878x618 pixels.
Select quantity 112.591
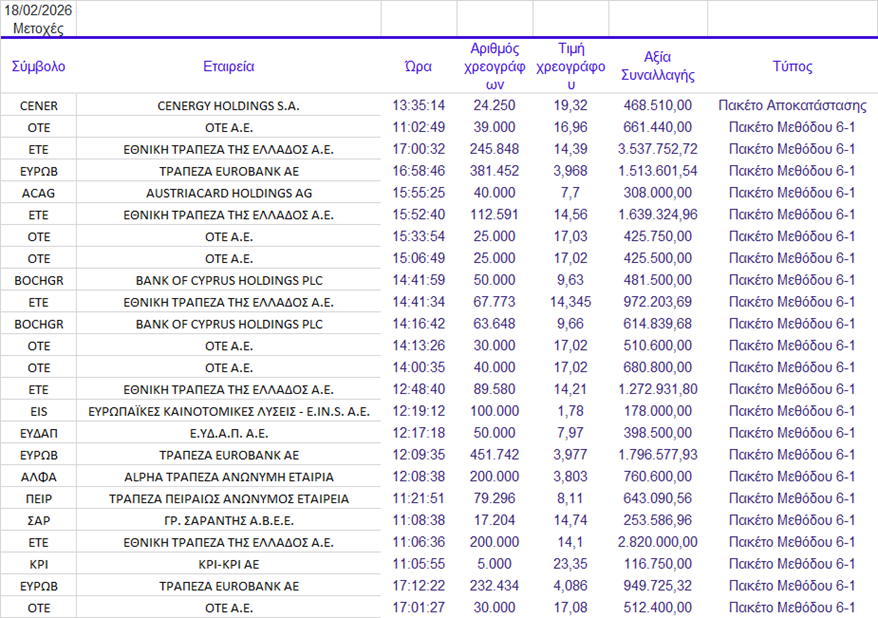click(494, 214)
